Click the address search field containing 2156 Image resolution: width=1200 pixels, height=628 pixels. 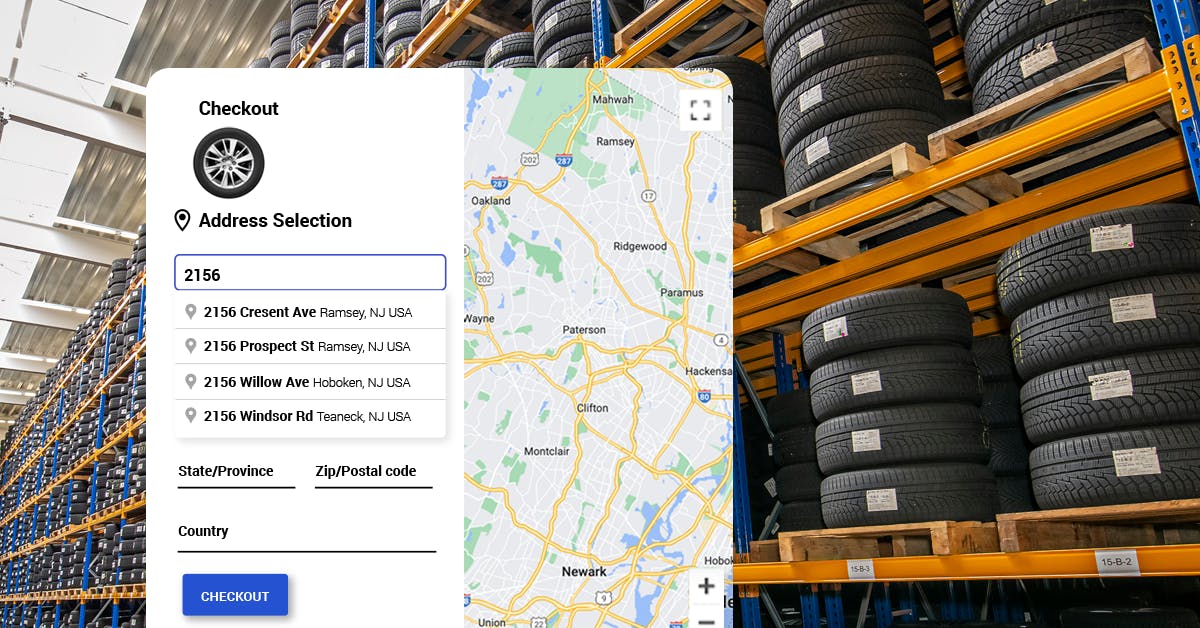point(310,272)
